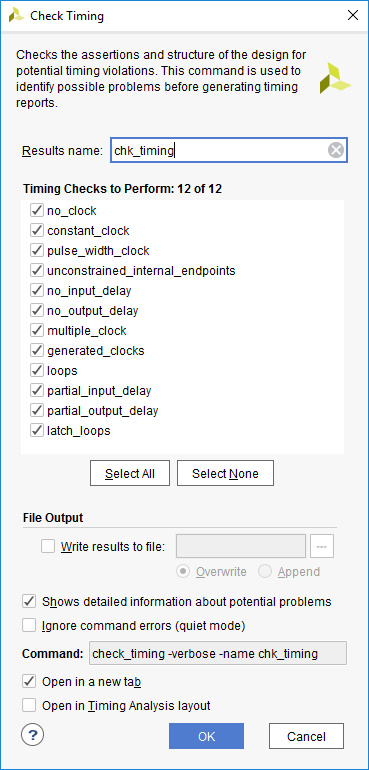This screenshot has width=369, height=770.
Task: Open help with the question mark icon
Action: coord(32,735)
